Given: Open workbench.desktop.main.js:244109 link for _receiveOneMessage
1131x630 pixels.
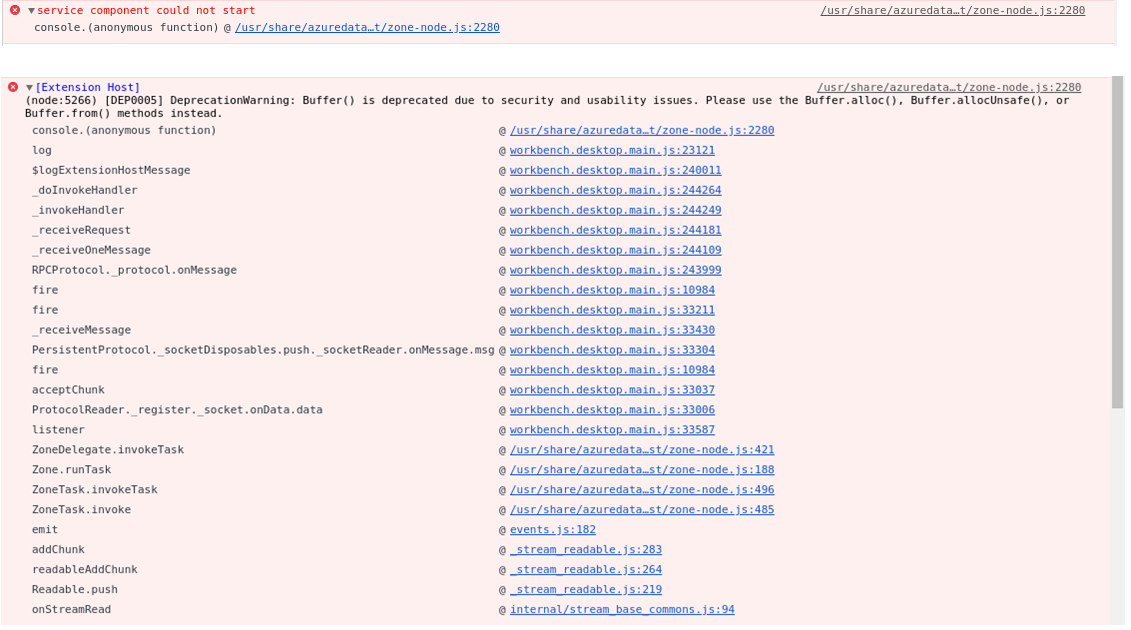Looking at the screenshot, I should [615, 250].
